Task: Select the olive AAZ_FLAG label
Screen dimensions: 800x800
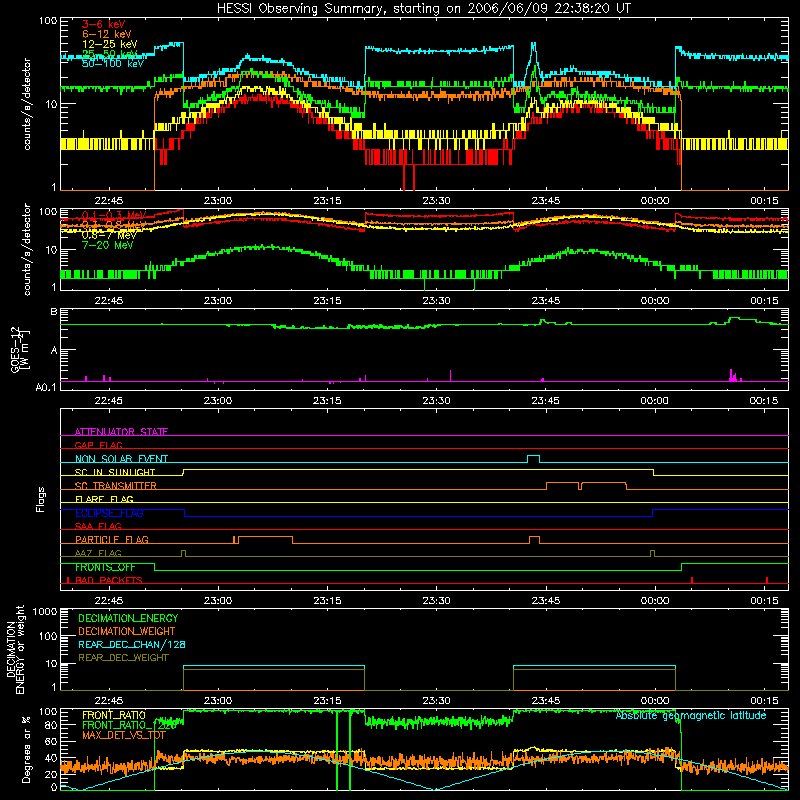Action: tap(98, 553)
